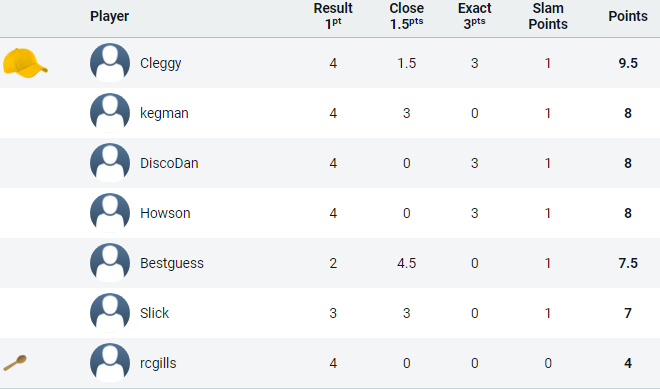Screen dimensions: 660x389
Task: Open Bestguess's profile avatar
Action: [x=110, y=263]
